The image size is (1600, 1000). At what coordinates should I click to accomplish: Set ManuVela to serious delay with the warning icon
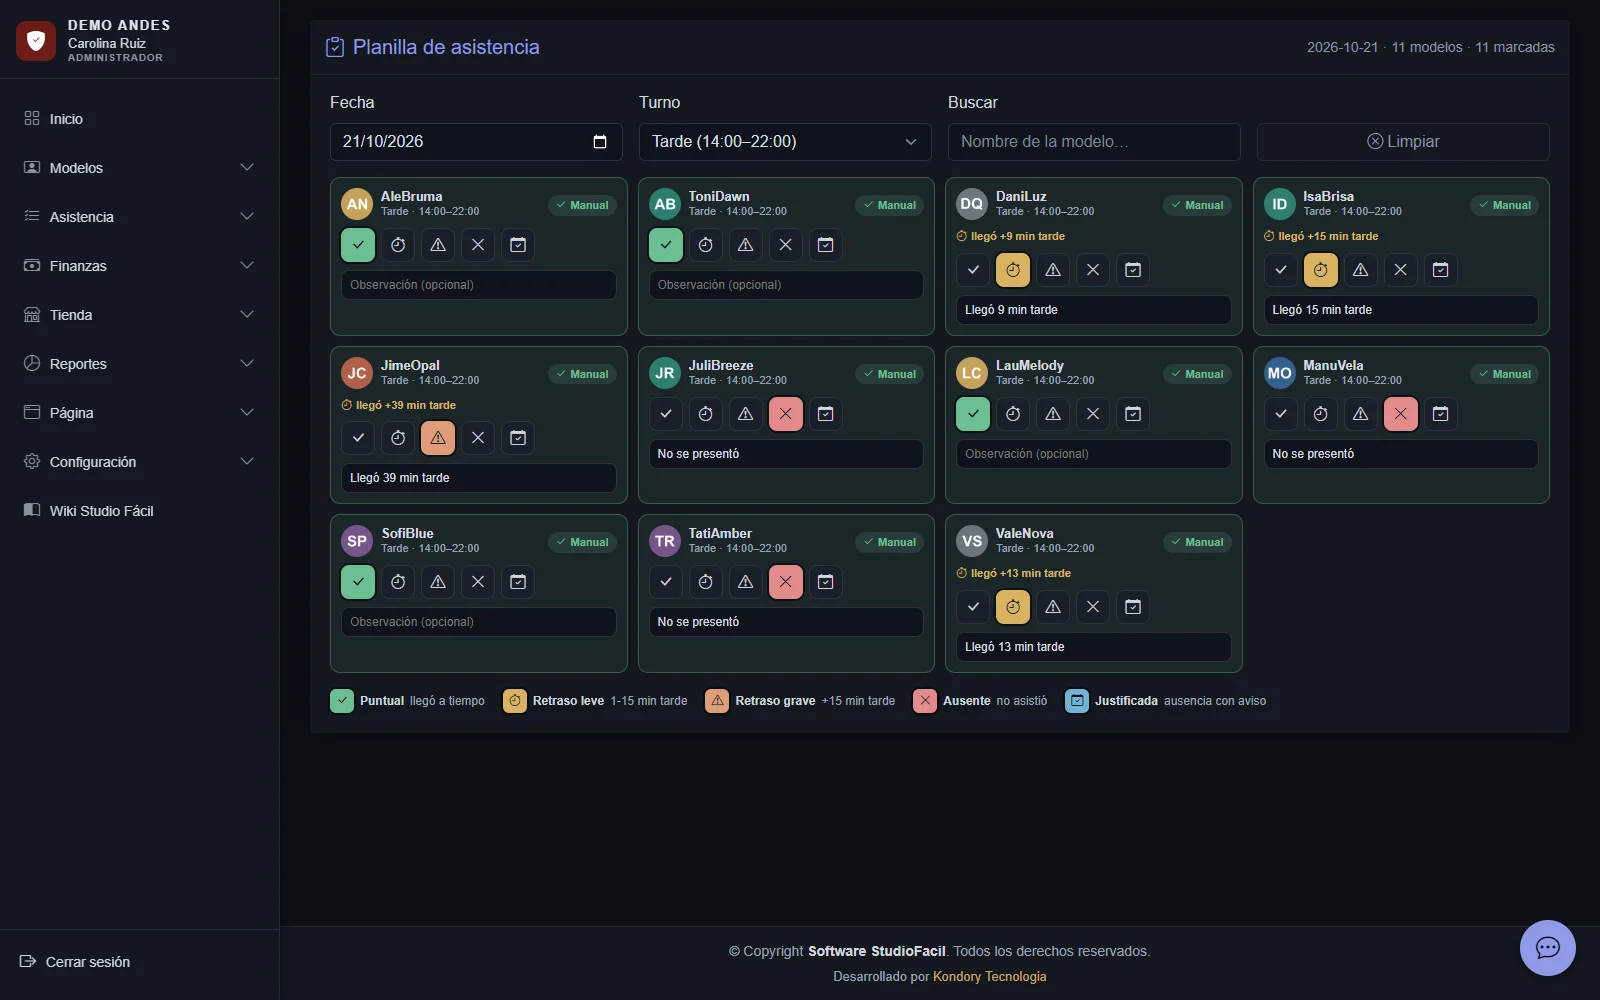coord(1361,414)
